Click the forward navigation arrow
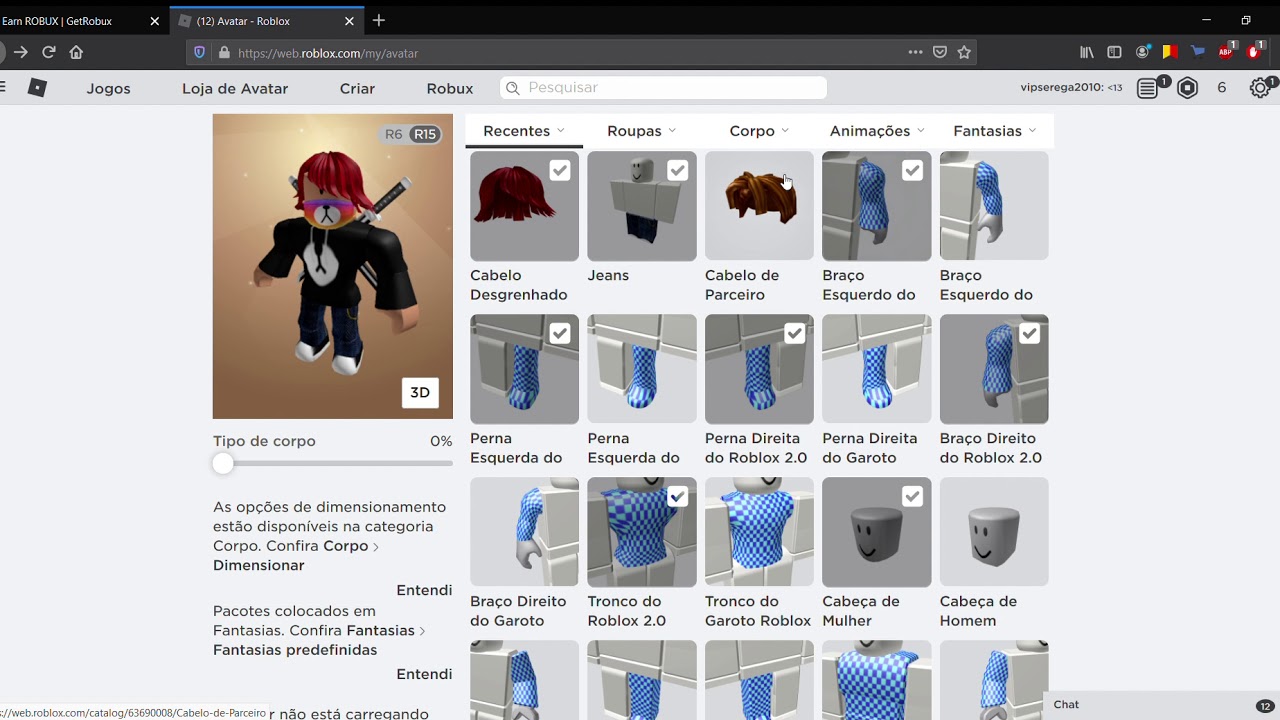The width and height of the screenshot is (1280, 720). [x=20, y=52]
